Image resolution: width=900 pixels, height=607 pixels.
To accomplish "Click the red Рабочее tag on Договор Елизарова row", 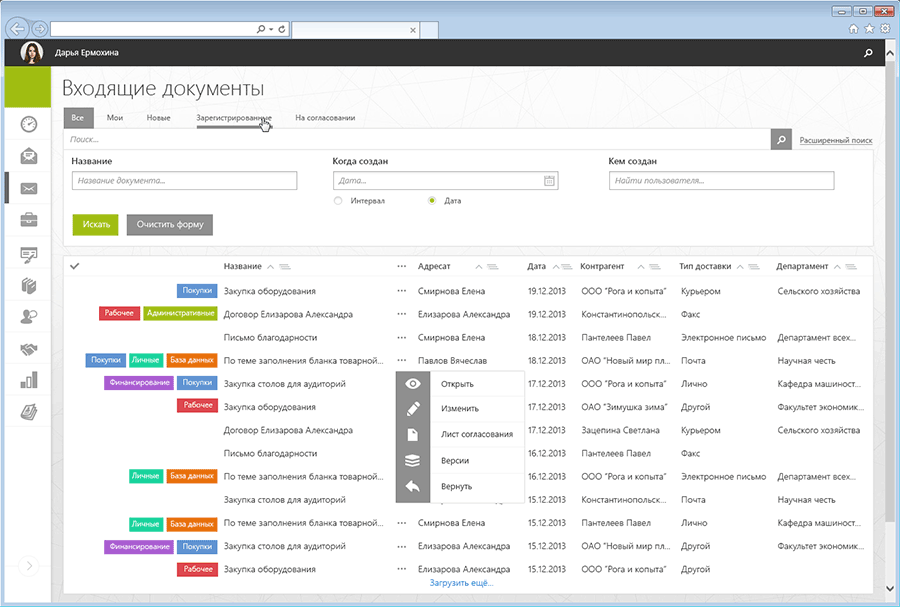I will 119,314.
